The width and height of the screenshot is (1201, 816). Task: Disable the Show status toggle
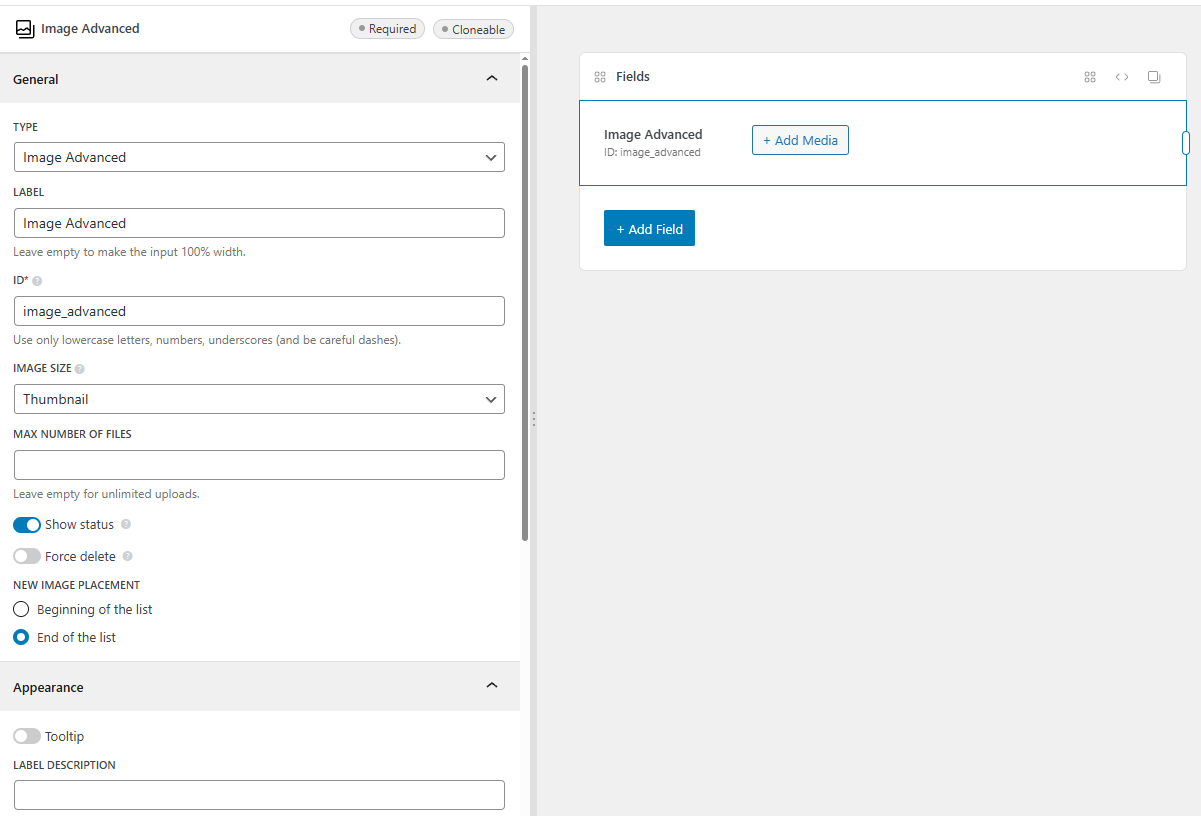[27, 525]
